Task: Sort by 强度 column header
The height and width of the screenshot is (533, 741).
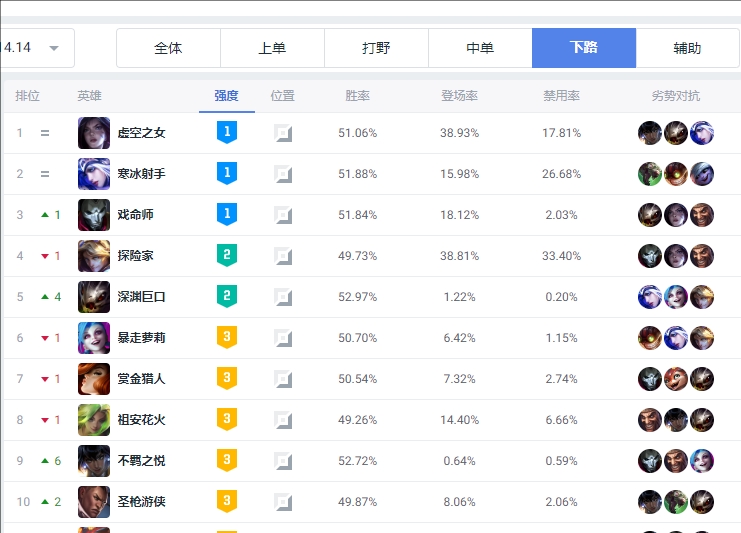Action: pos(226,96)
